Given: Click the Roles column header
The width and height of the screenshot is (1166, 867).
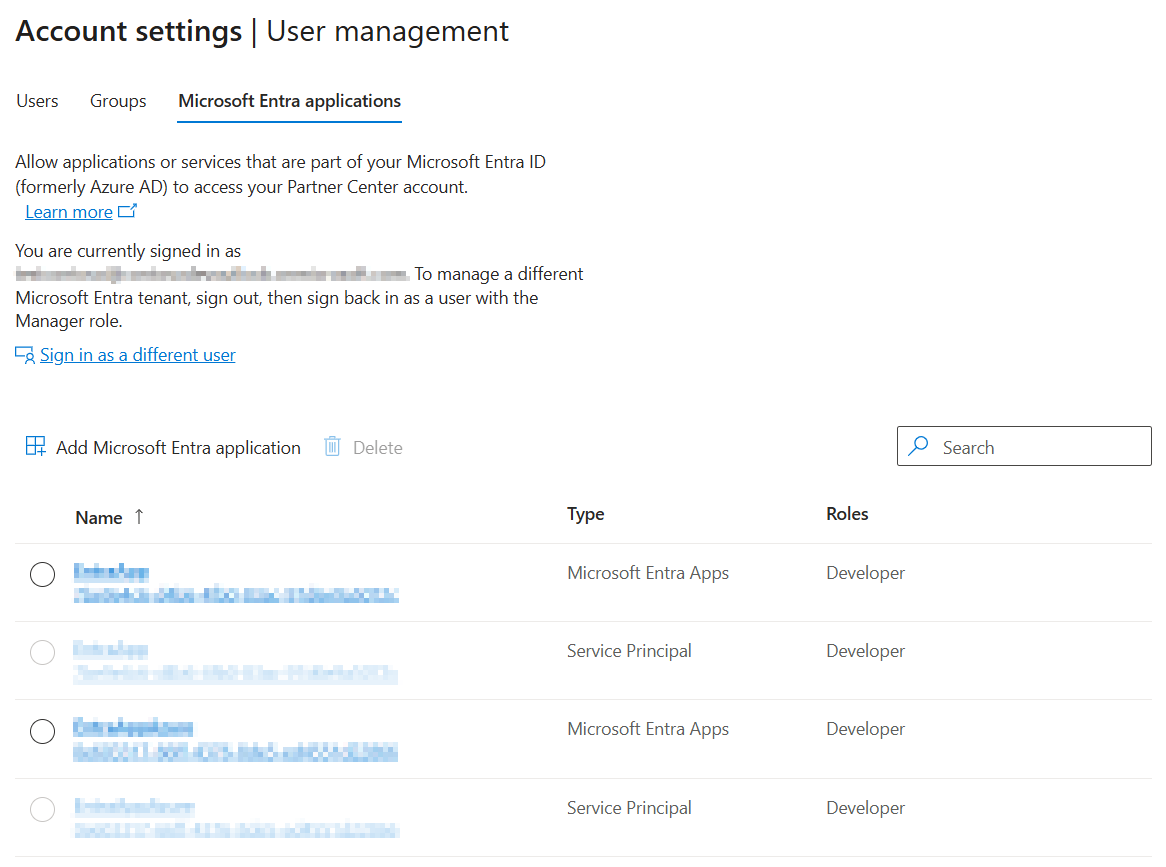Looking at the screenshot, I should [847, 514].
